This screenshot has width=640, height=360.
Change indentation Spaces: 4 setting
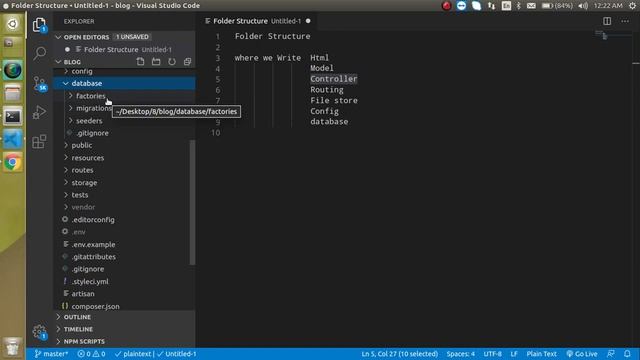[460, 354]
